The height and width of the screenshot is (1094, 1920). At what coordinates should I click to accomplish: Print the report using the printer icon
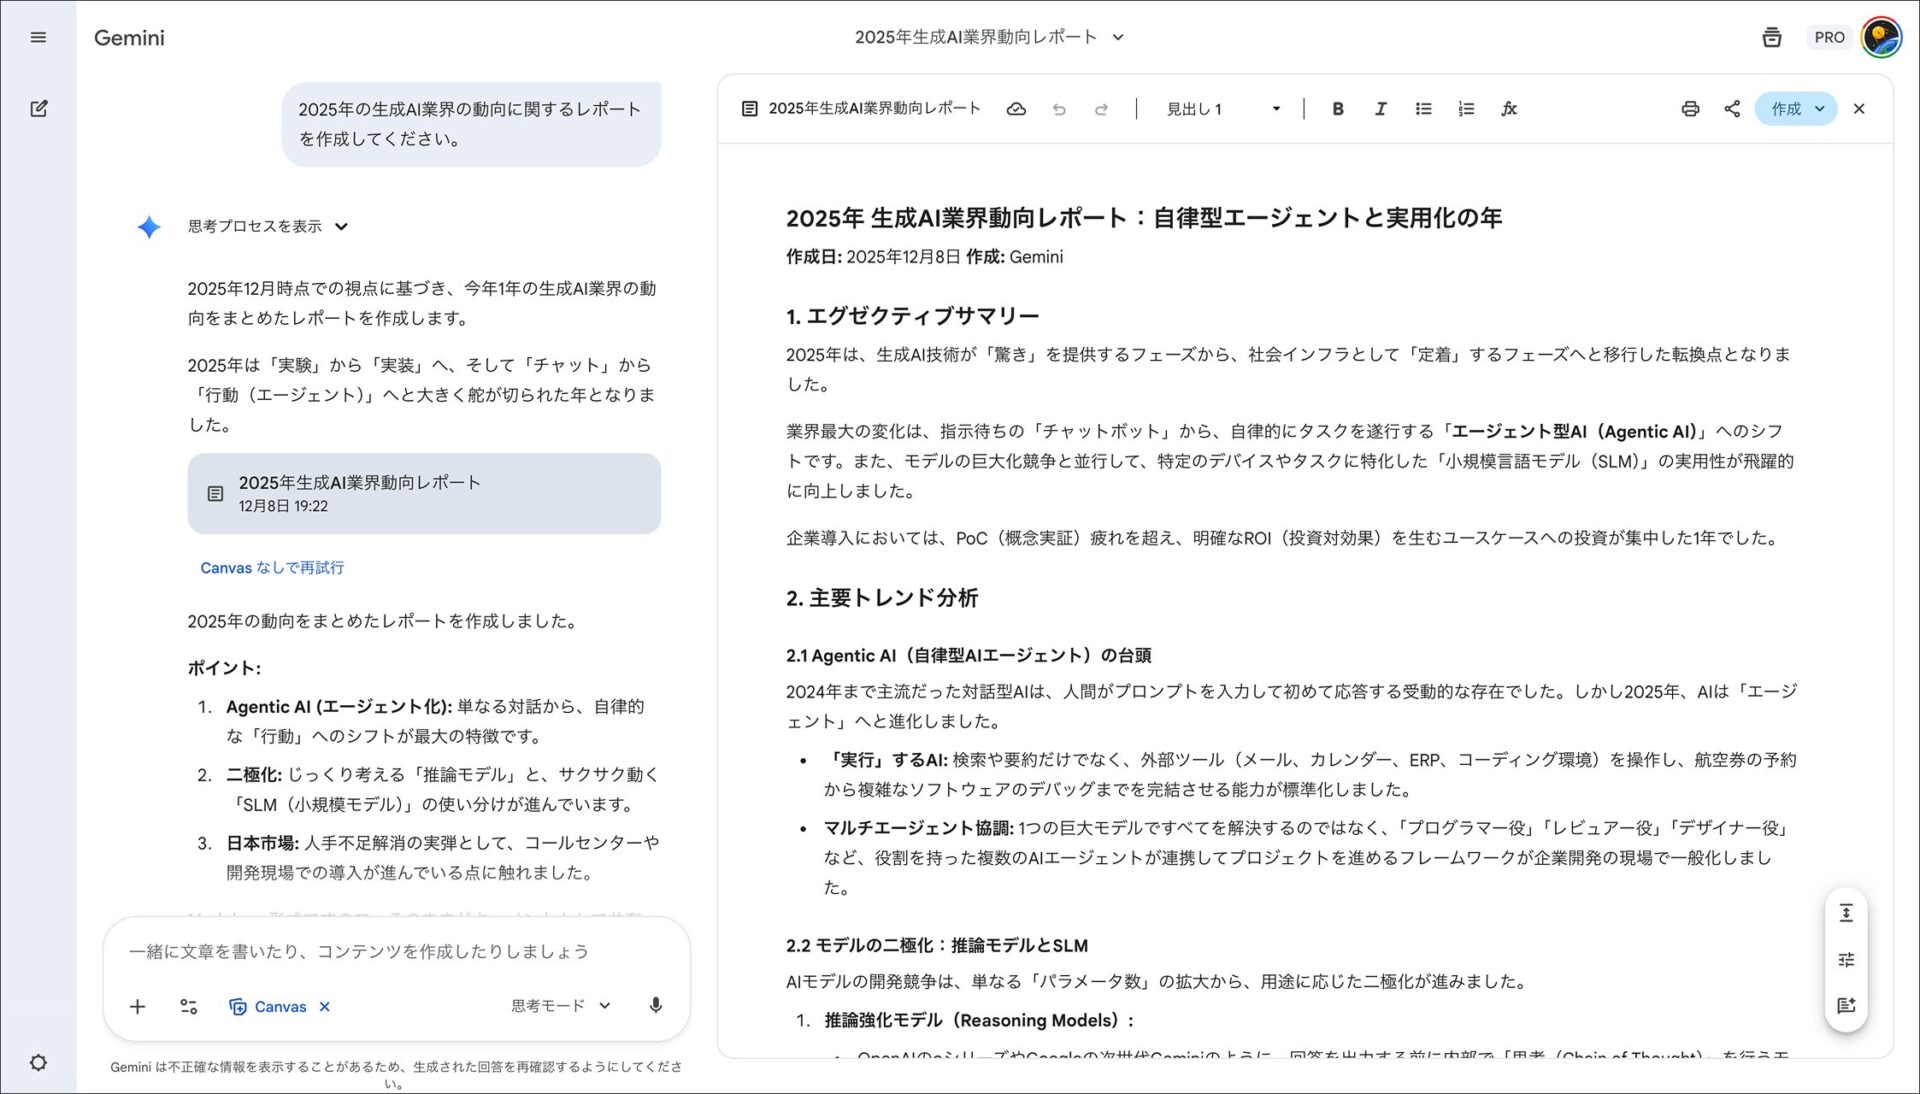point(1690,109)
